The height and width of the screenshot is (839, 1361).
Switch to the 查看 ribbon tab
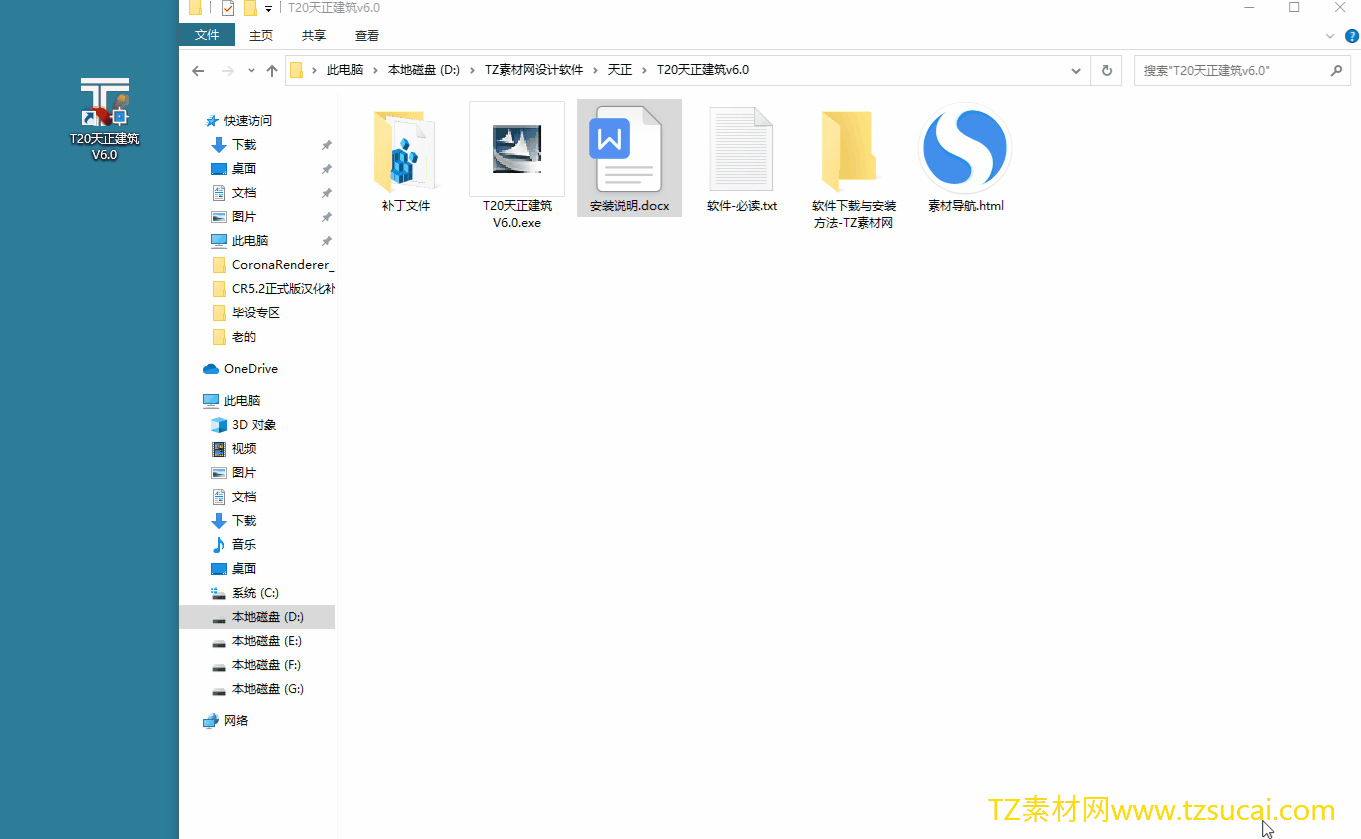(367, 35)
